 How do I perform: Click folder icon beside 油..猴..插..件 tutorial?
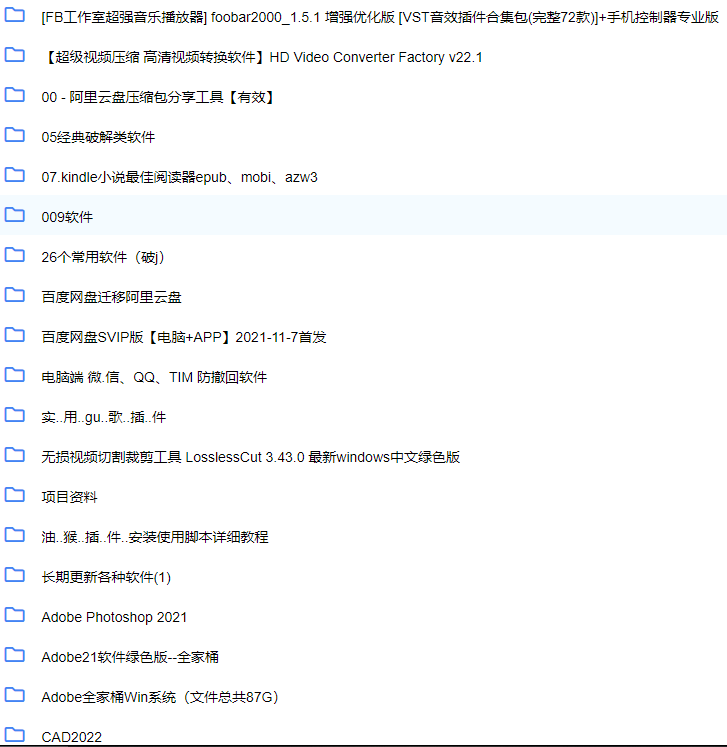[x=14, y=535]
